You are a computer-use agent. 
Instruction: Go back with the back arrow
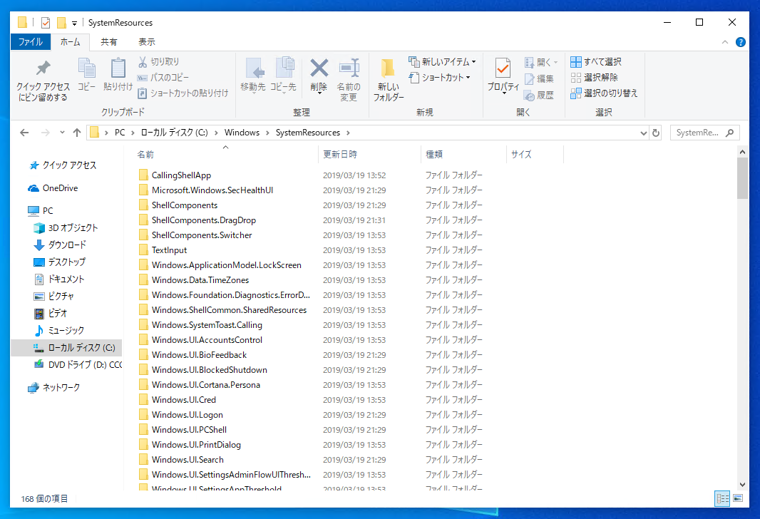24,132
